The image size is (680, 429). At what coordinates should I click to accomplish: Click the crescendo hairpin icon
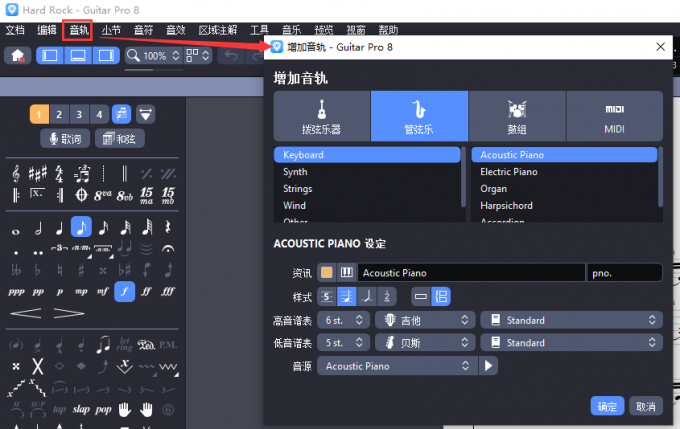click(x=26, y=313)
